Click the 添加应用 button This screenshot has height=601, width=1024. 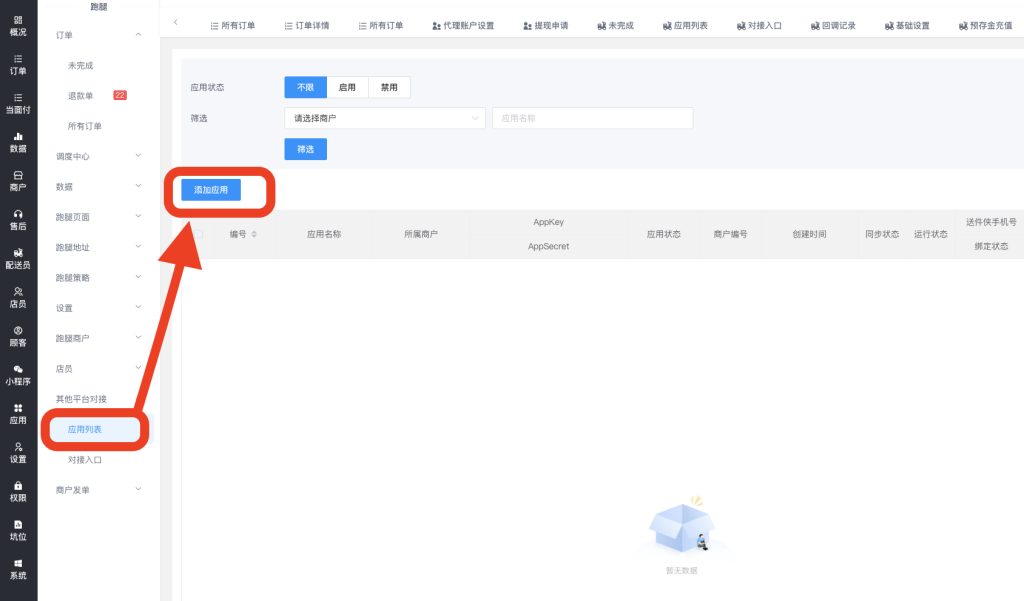[211, 189]
